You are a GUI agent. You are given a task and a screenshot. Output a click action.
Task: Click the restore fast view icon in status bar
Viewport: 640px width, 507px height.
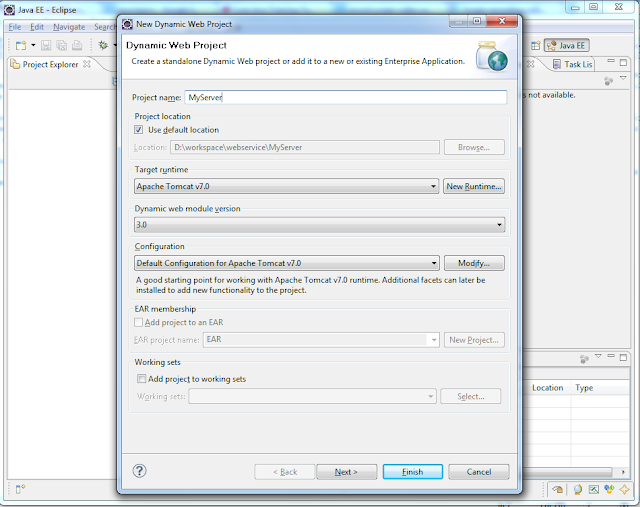point(557,489)
